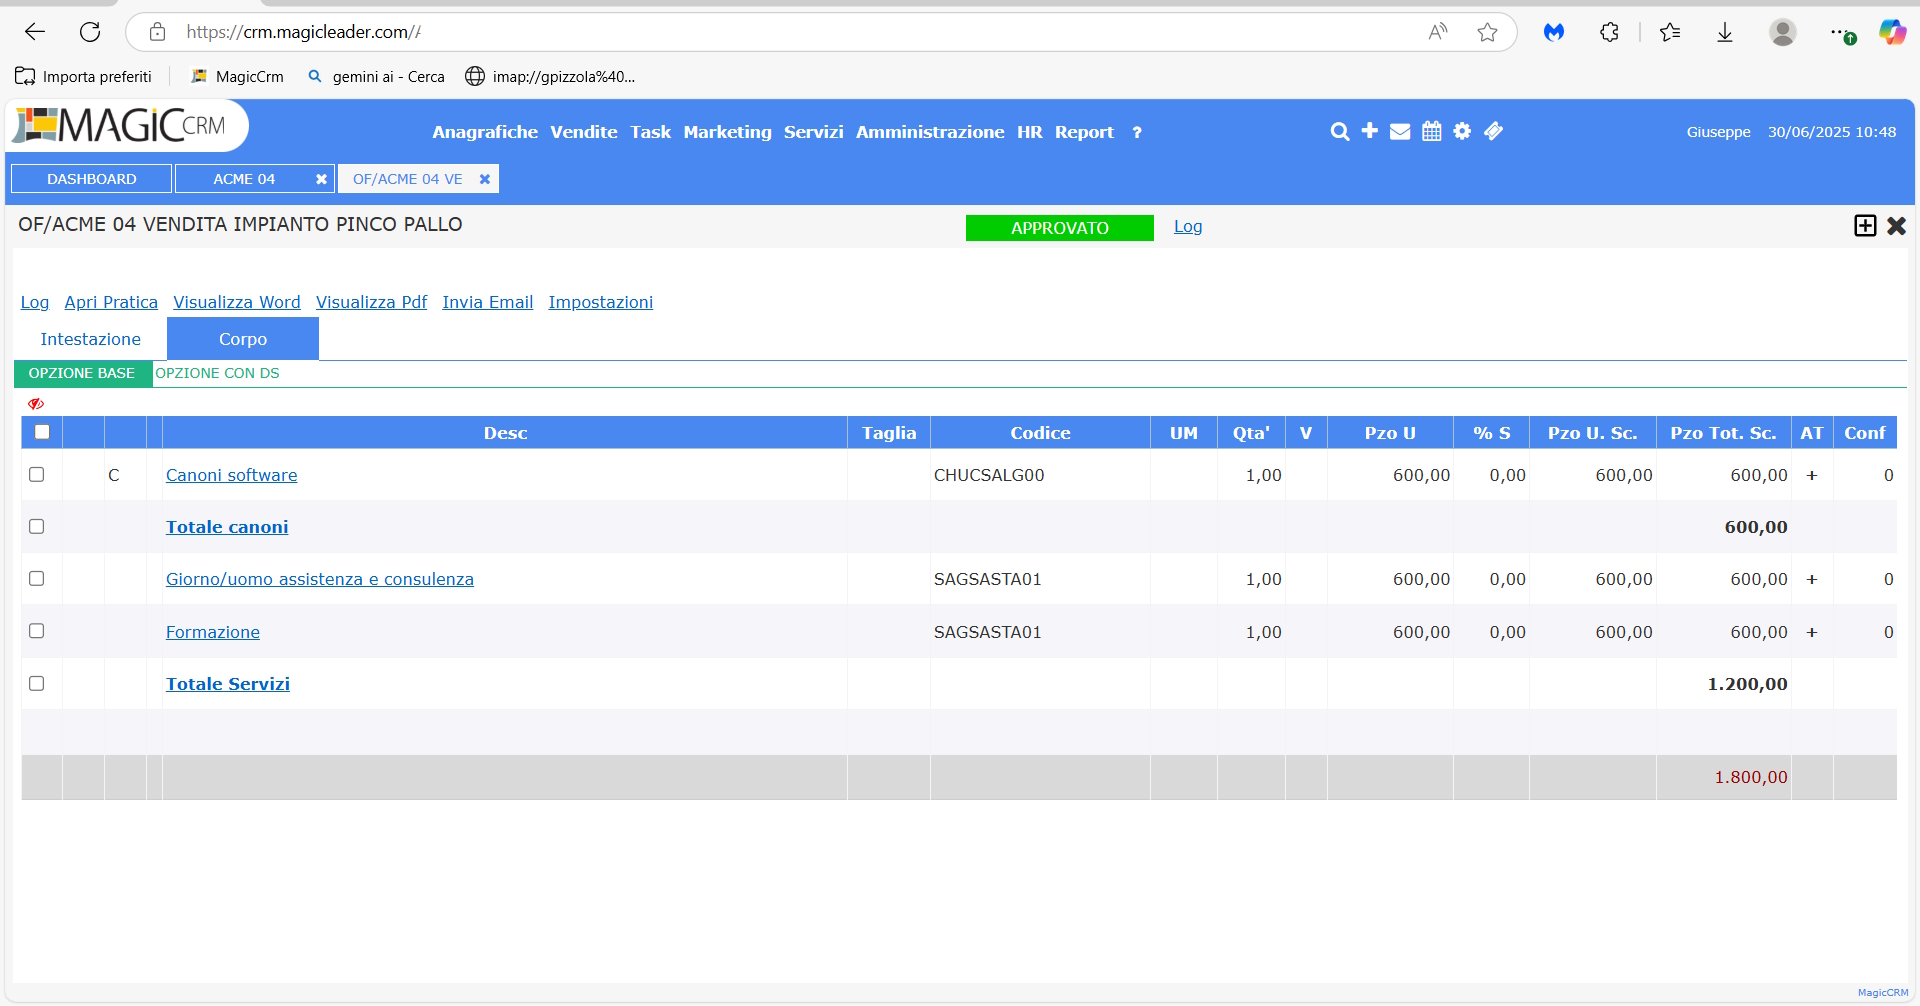Image resolution: width=1920 pixels, height=1006 pixels.
Task: Open the MagicCrm bookmark
Action: point(238,76)
